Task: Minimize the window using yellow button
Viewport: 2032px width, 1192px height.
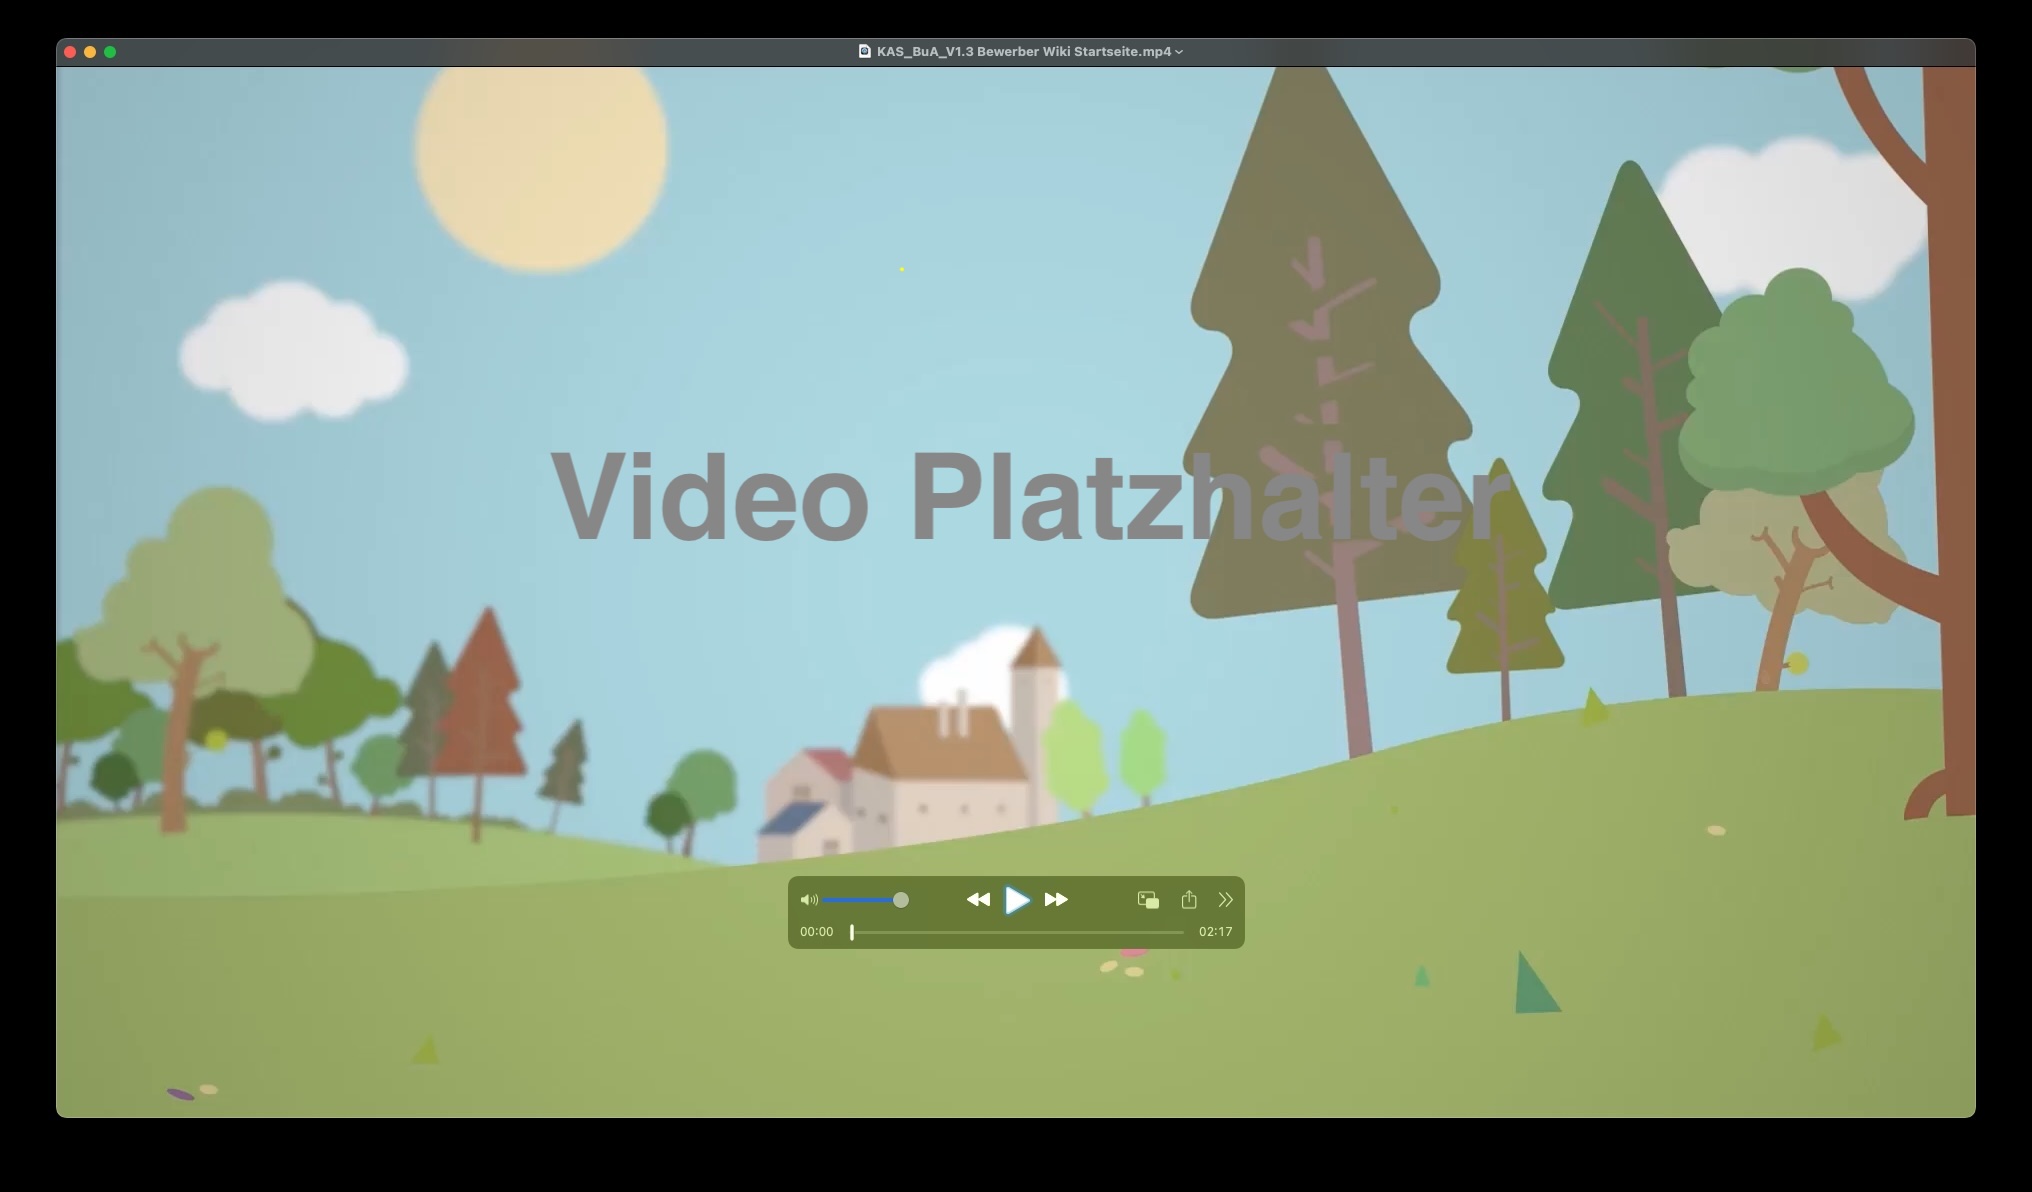Action: [90, 52]
